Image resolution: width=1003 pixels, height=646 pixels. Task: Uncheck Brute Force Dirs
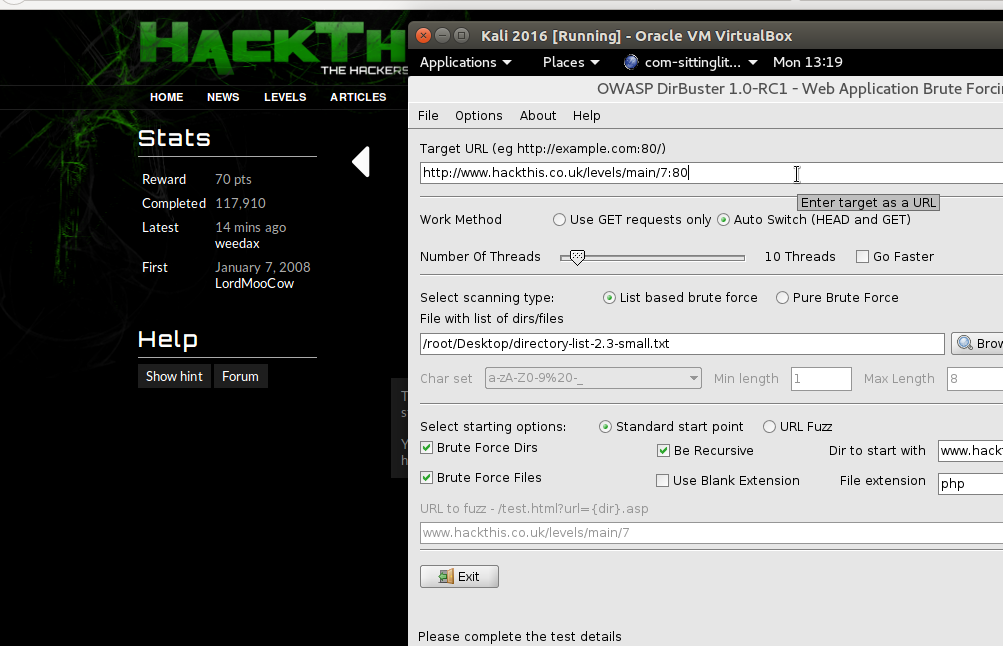pyautogui.click(x=427, y=448)
